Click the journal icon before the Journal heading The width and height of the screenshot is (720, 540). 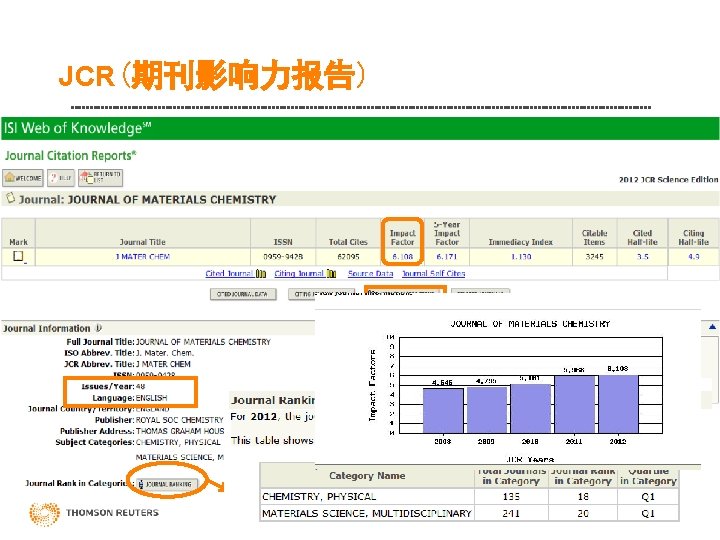pos(10,198)
